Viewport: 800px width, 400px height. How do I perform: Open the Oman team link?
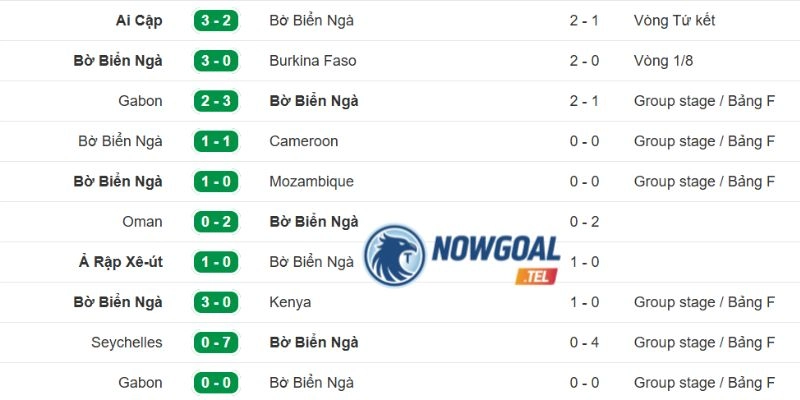click(142, 222)
